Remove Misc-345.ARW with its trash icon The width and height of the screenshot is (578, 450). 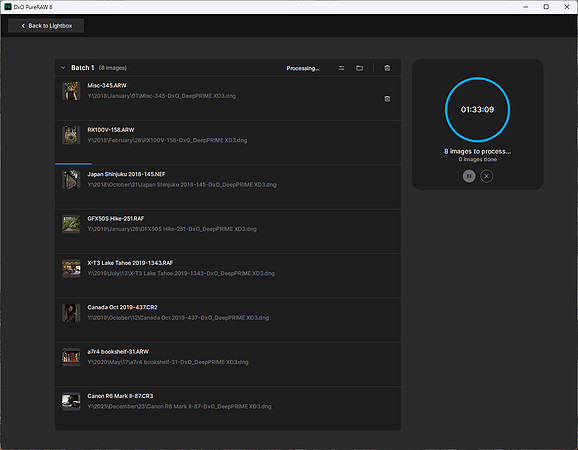coord(387,99)
